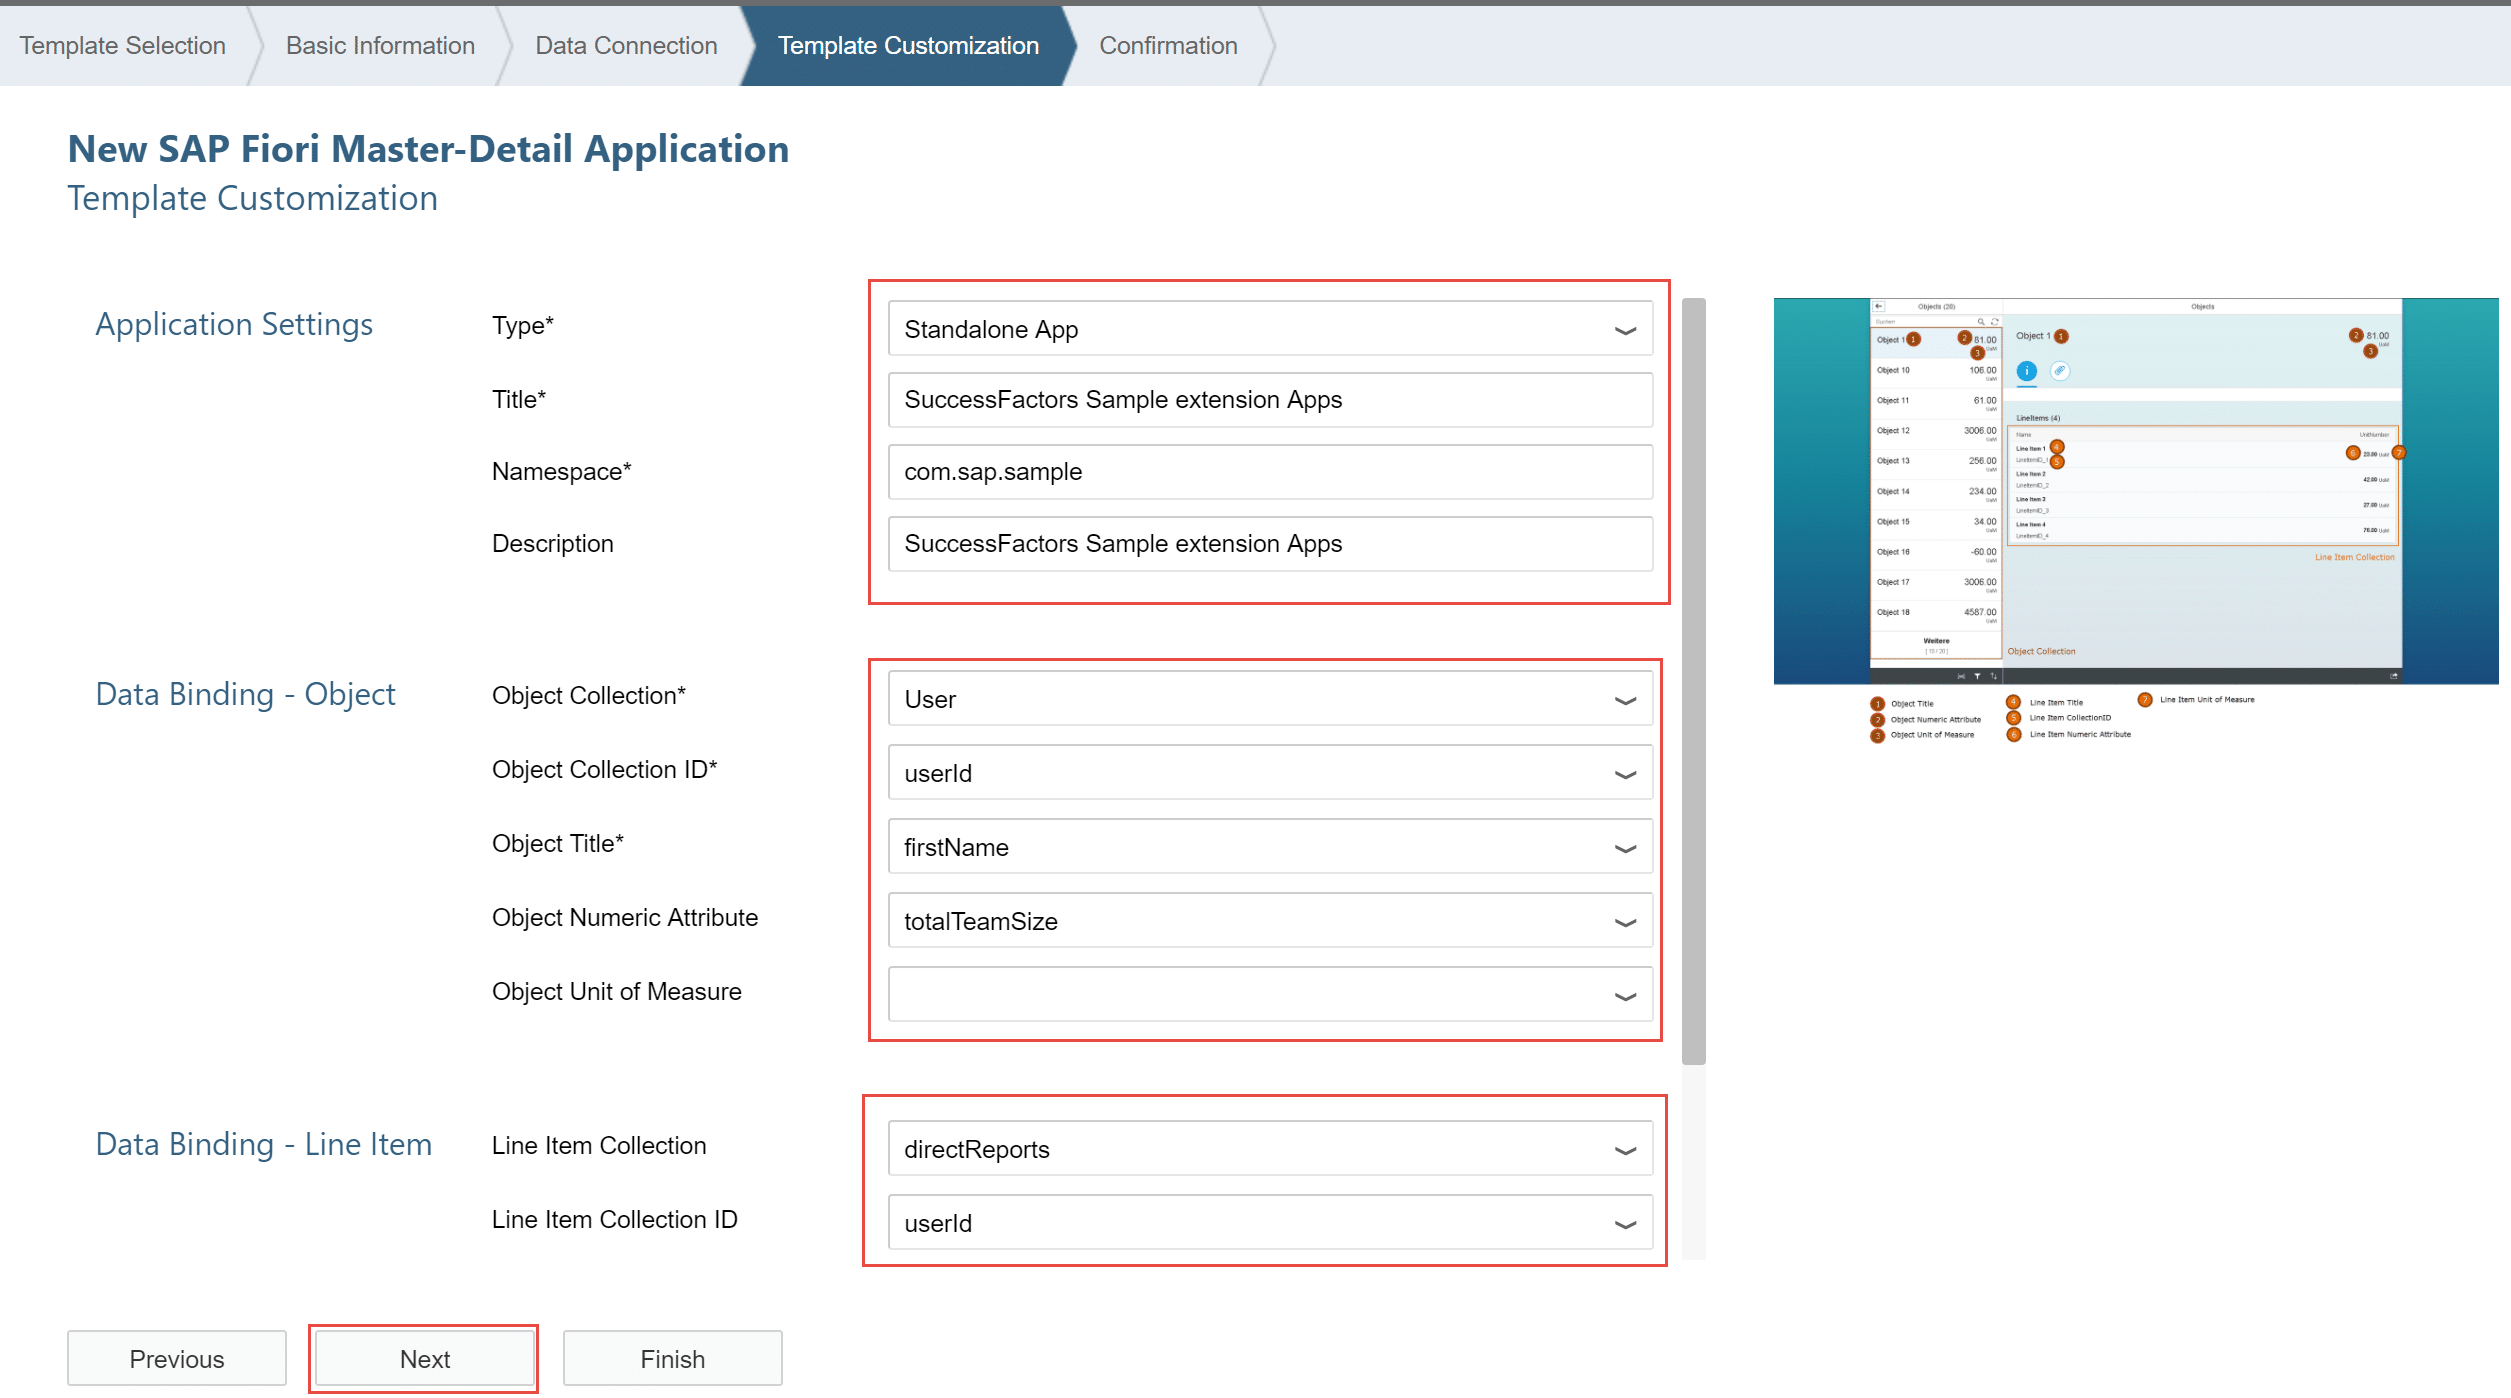The image size is (2511, 1398).
Task: Open the Data Connection wizard step
Action: click(626, 45)
